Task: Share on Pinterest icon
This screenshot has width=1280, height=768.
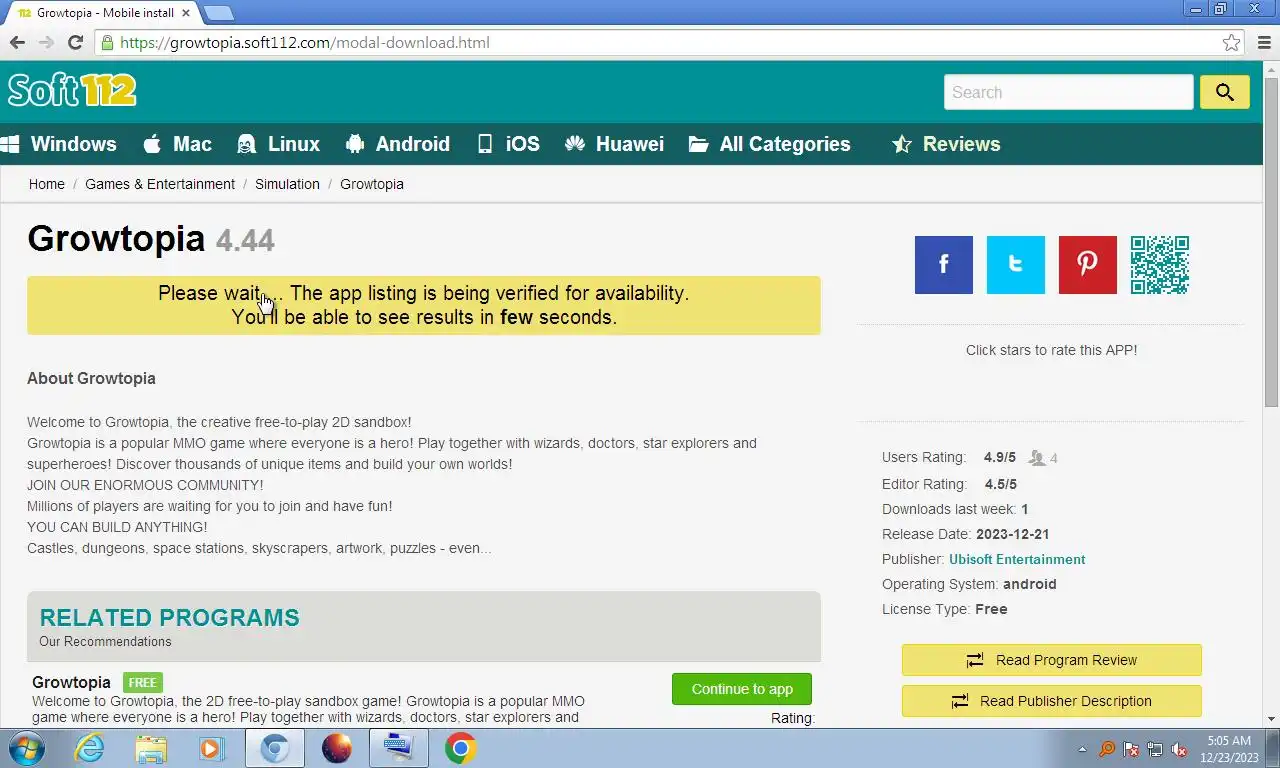Action: pyautogui.click(x=1087, y=265)
